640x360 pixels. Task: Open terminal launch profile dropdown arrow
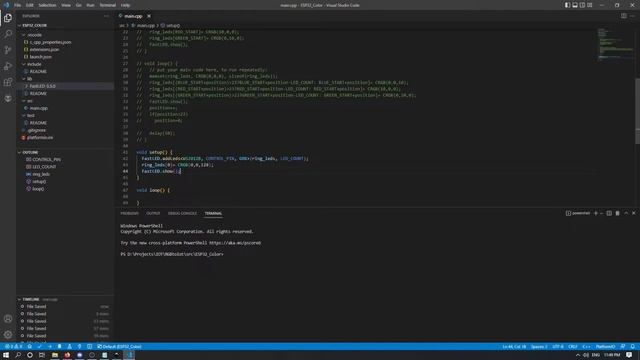[x=601, y=213]
